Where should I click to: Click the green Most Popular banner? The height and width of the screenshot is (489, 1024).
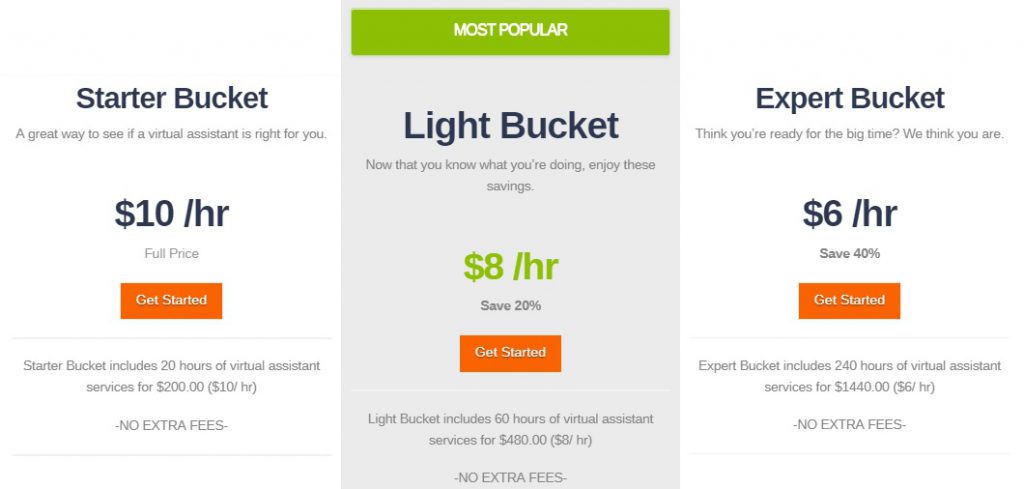pyautogui.click(x=510, y=31)
